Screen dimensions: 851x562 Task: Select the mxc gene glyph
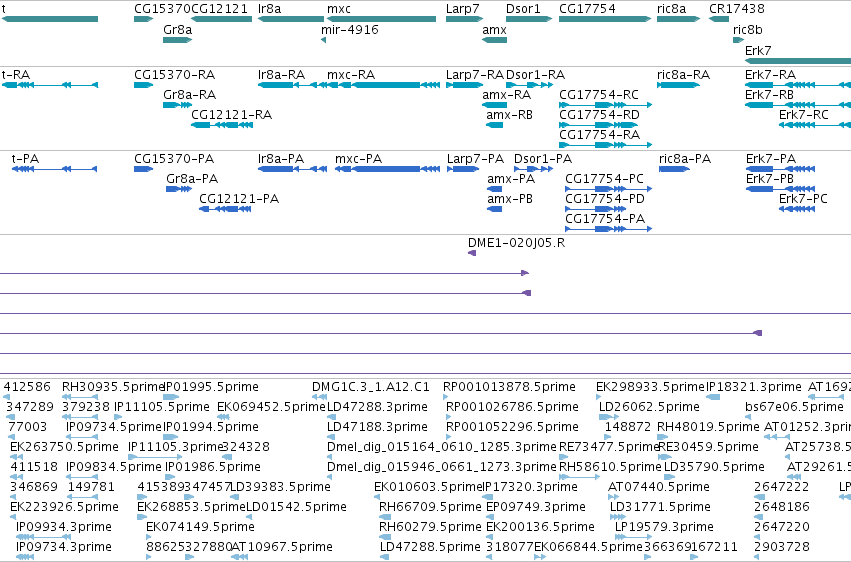pyautogui.click(x=381, y=19)
